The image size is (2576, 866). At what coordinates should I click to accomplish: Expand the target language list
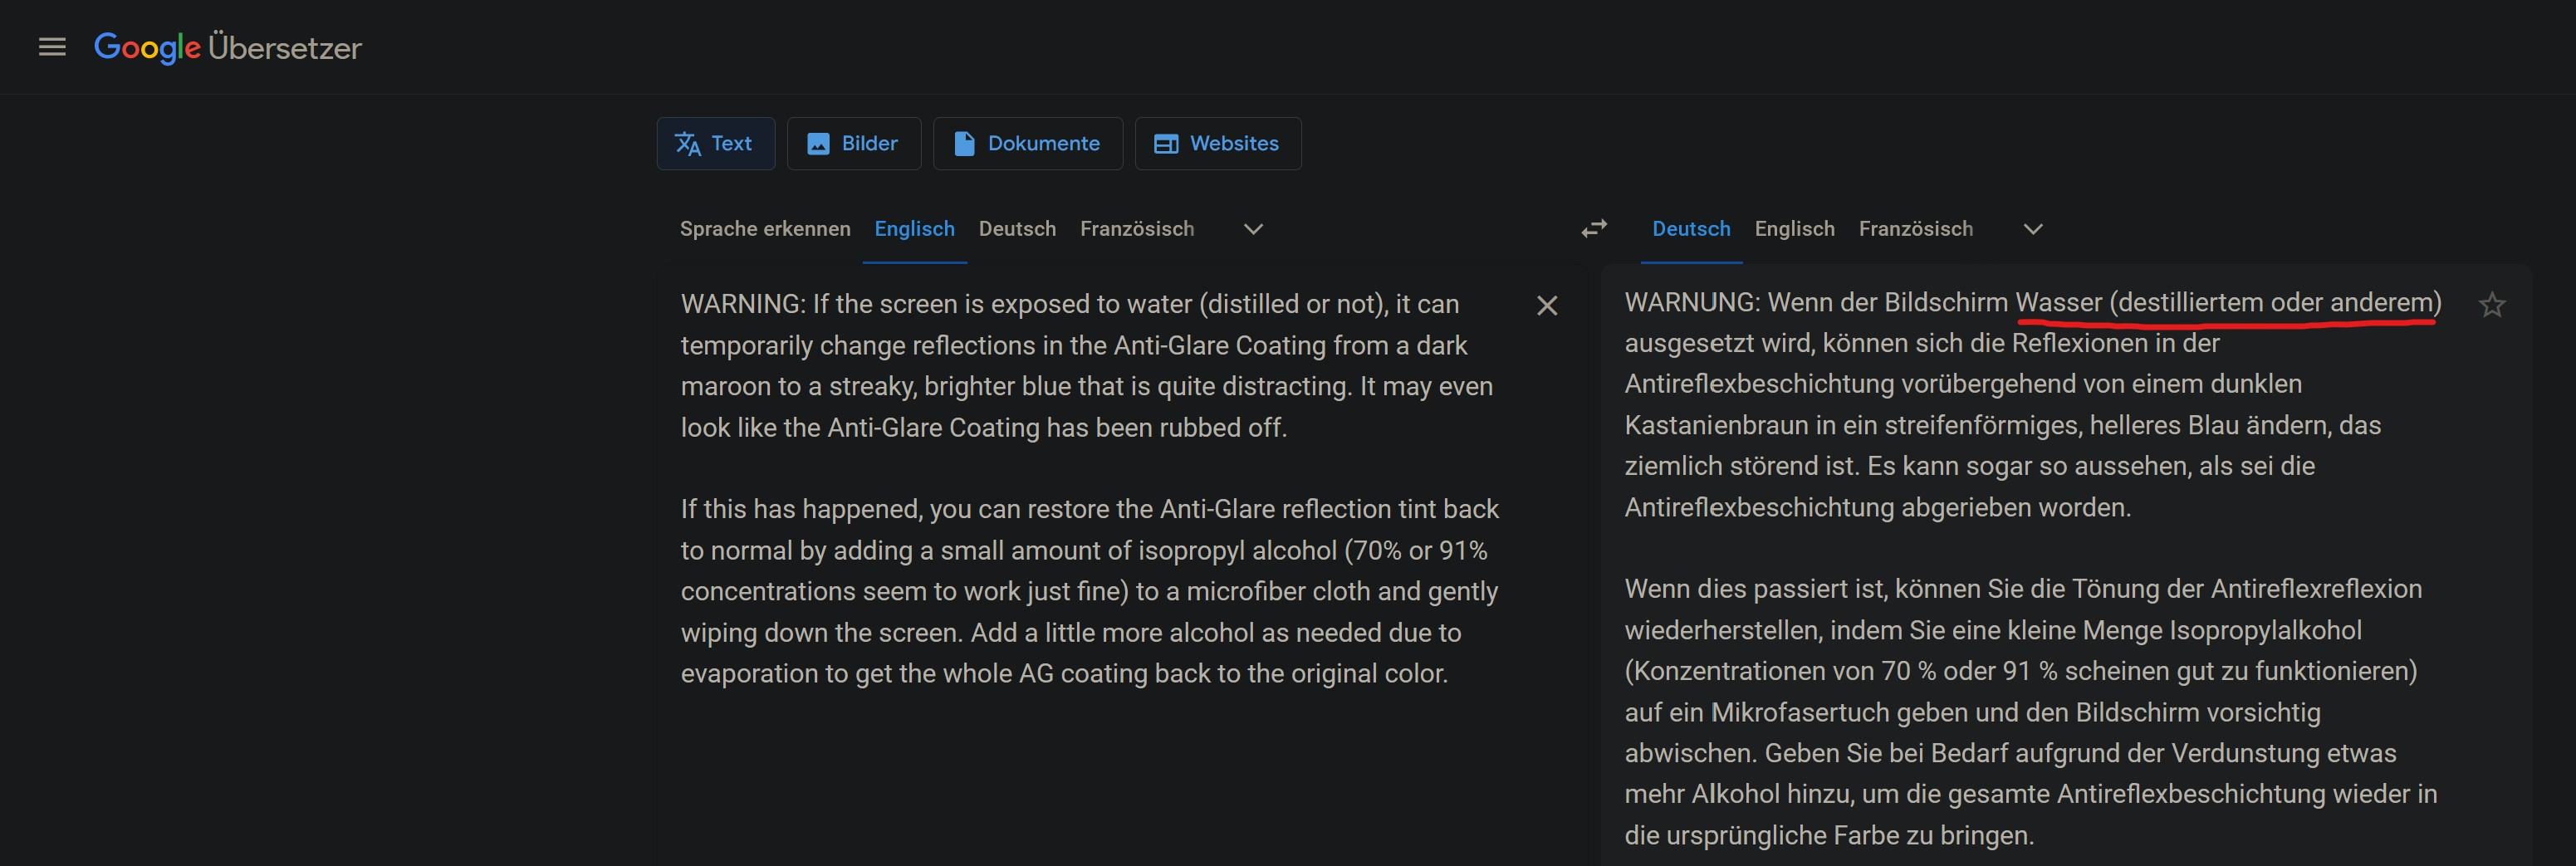(2032, 229)
